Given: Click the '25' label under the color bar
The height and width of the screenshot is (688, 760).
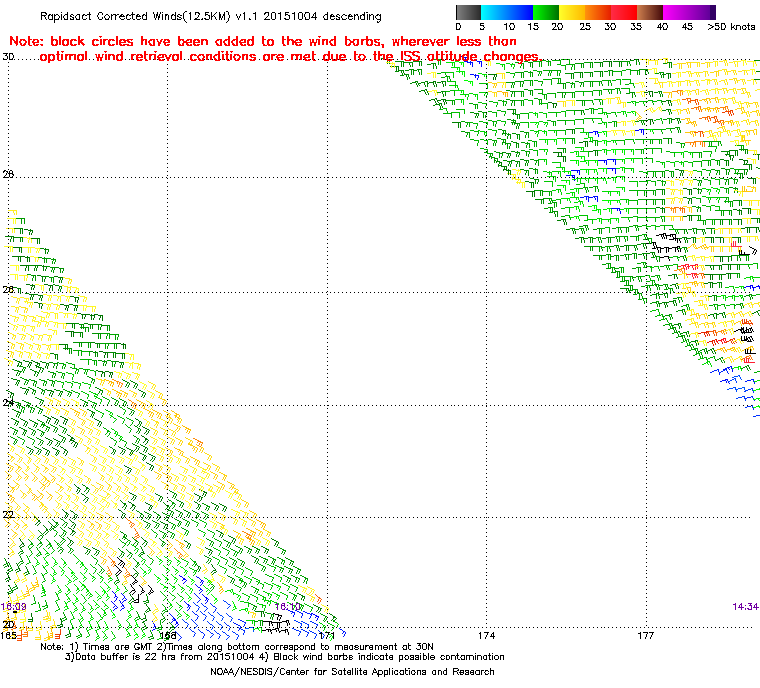Looking at the screenshot, I should coord(585,27).
